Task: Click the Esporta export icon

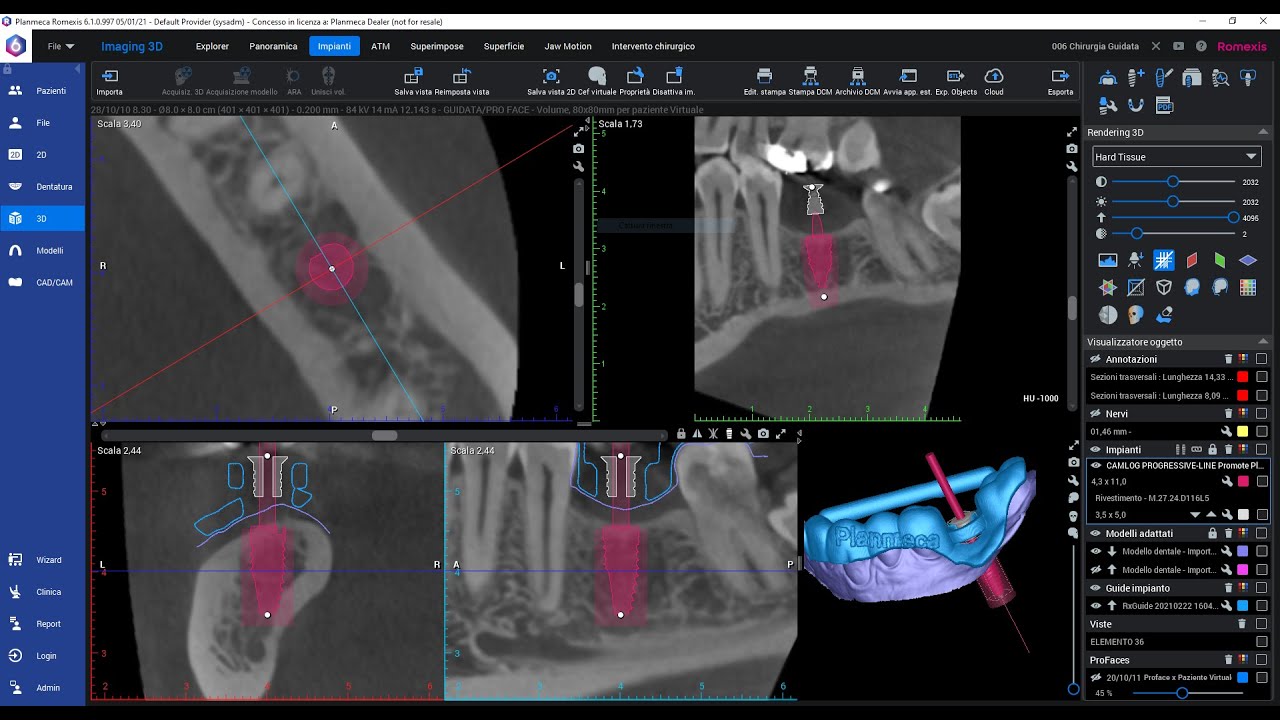Action: (1060, 76)
